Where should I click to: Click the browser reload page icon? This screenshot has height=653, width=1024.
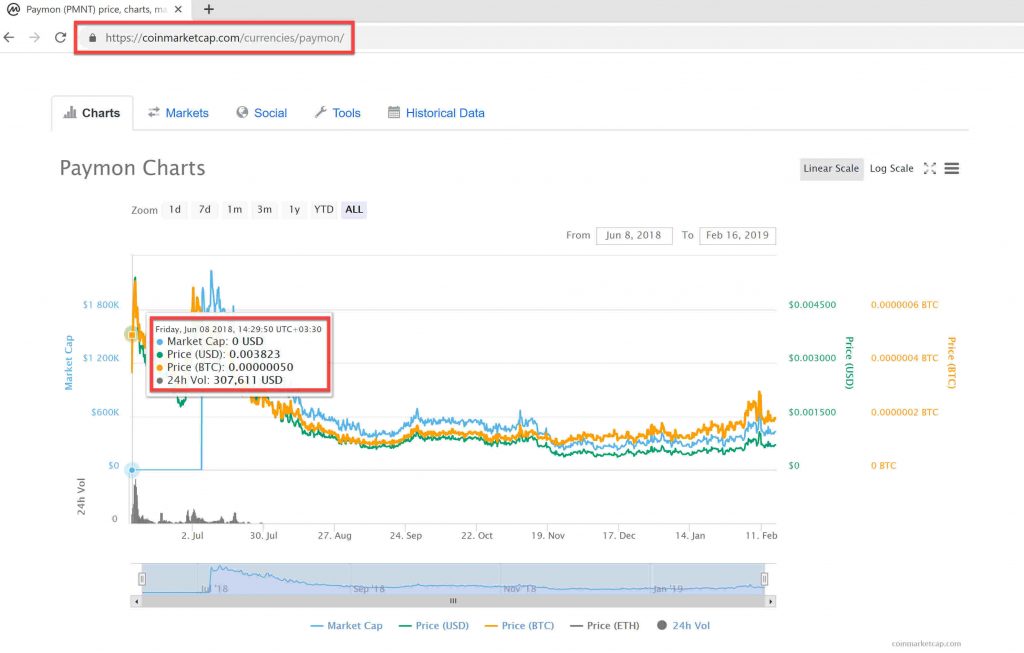[x=60, y=38]
